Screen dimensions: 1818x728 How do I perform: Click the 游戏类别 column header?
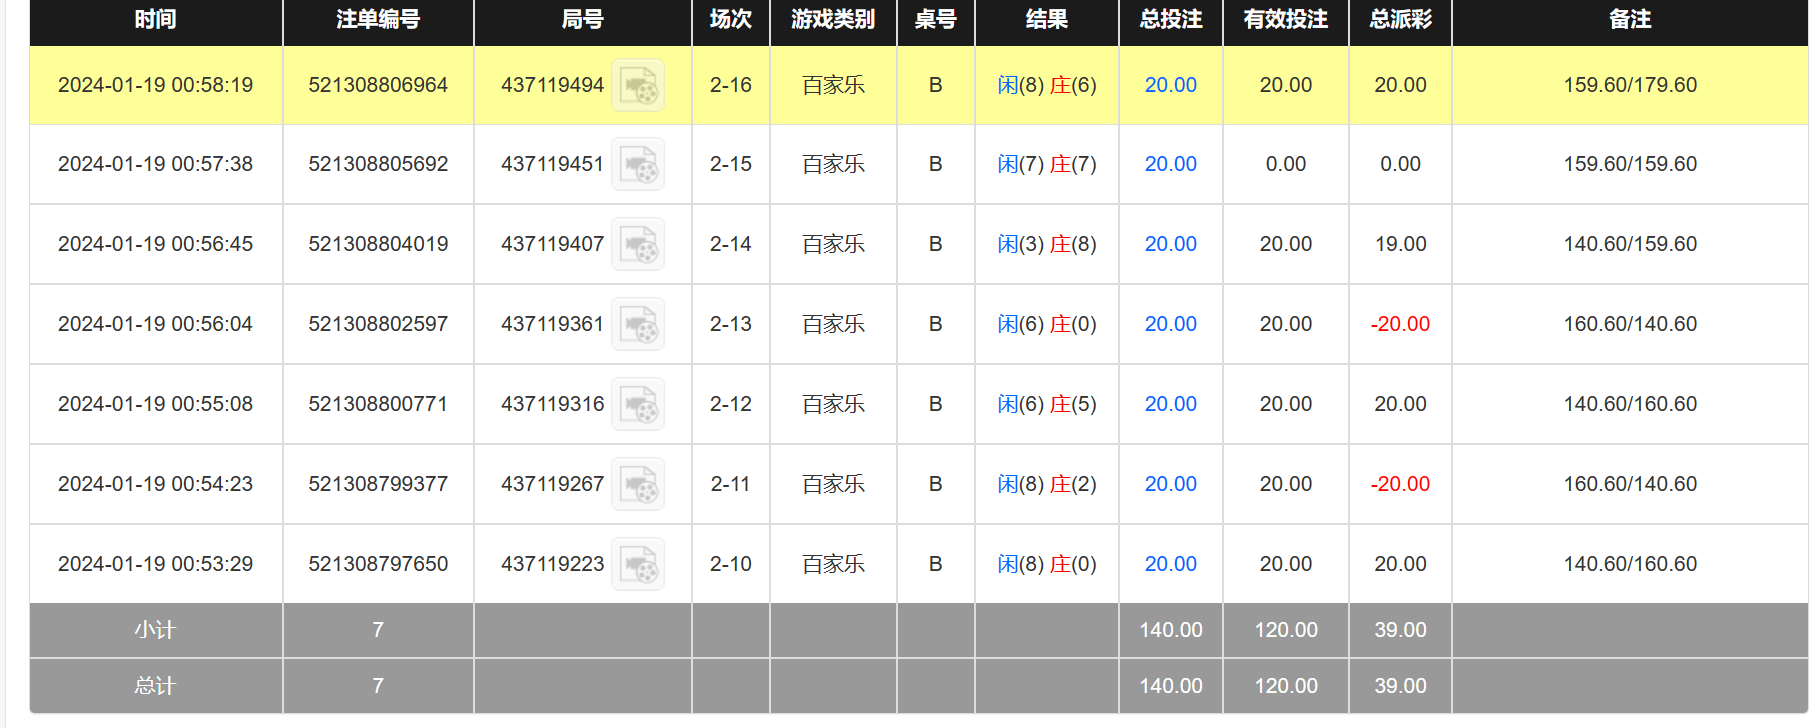pyautogui.click(x=833, y=19)
